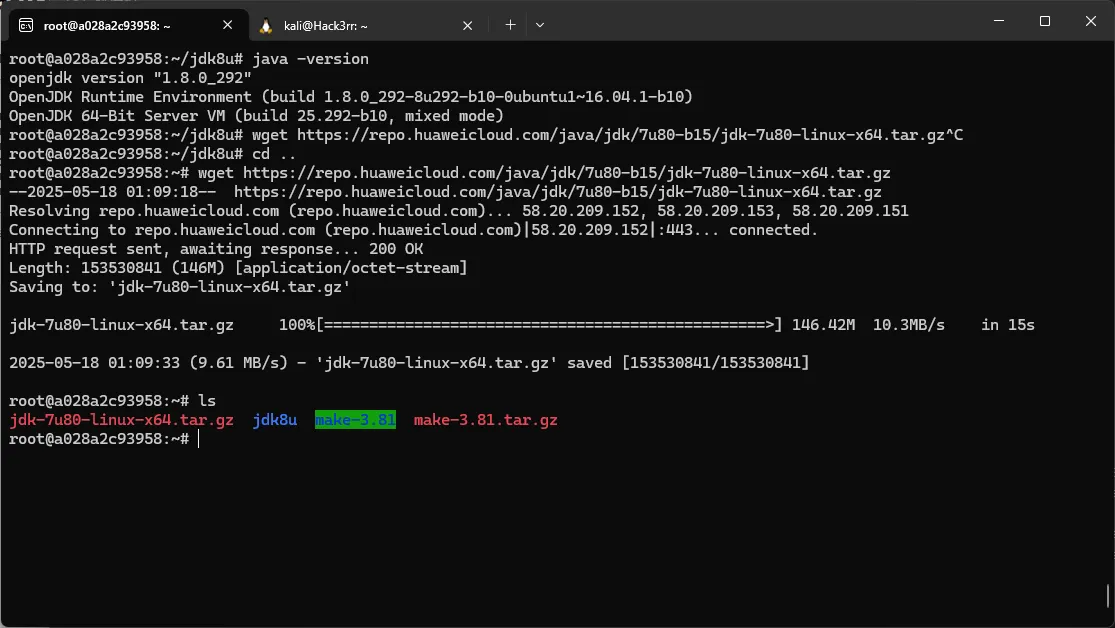Click the 'openjdk version "1.8.0_292"' line
Screen dimensions: 1115x628
(x=130, y=78)
